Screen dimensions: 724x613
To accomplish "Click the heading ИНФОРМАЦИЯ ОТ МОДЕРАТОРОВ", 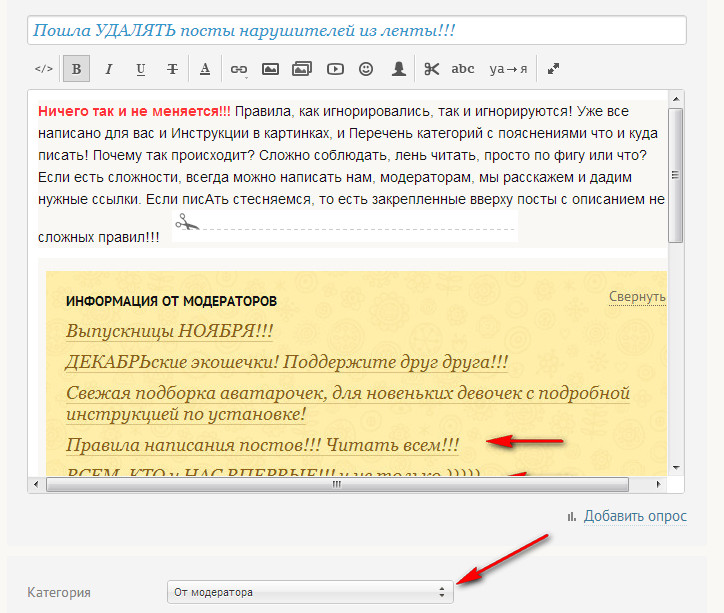I will pyautogui.click(x=171, y=301).
